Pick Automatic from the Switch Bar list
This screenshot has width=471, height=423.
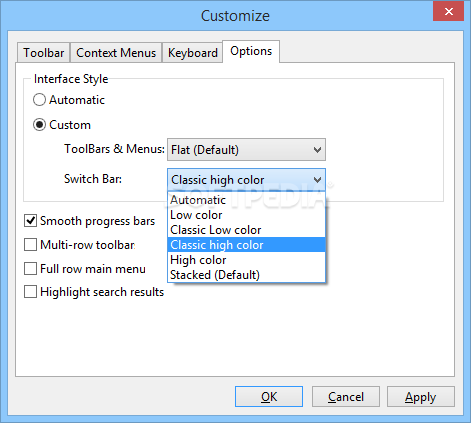click(246, 200)
